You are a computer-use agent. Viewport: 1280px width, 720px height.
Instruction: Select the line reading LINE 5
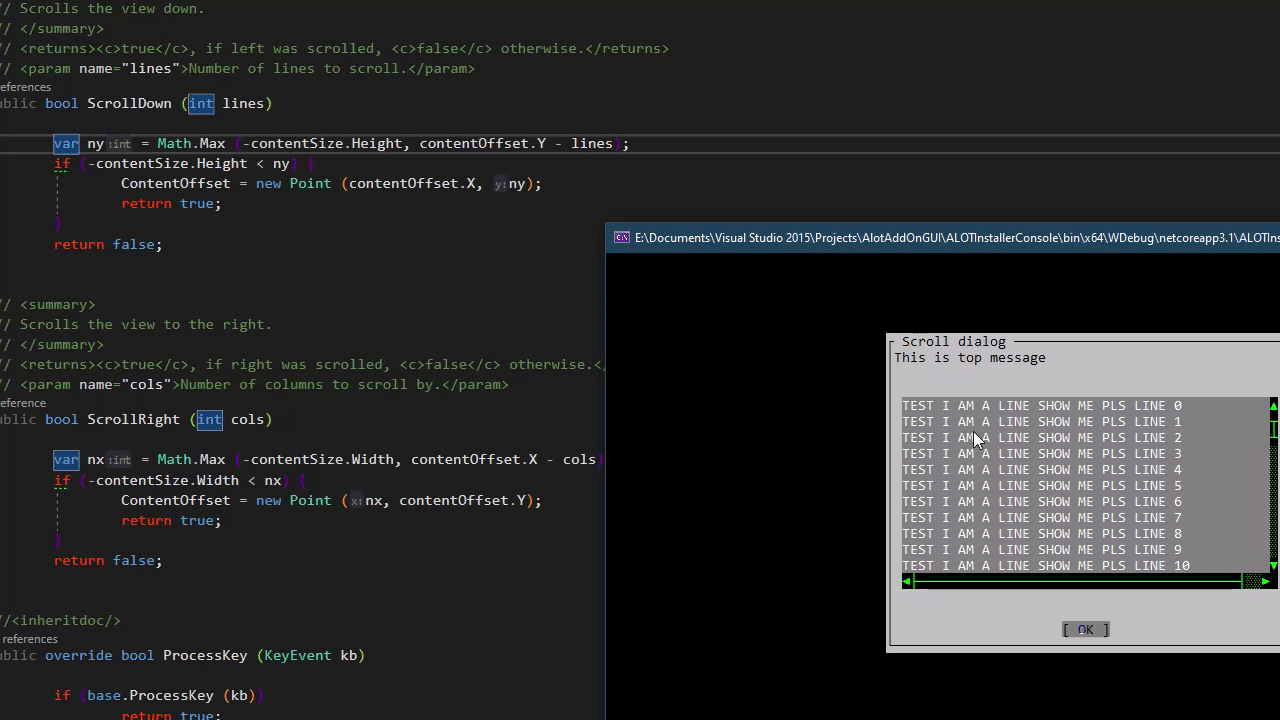point(1040,485)
